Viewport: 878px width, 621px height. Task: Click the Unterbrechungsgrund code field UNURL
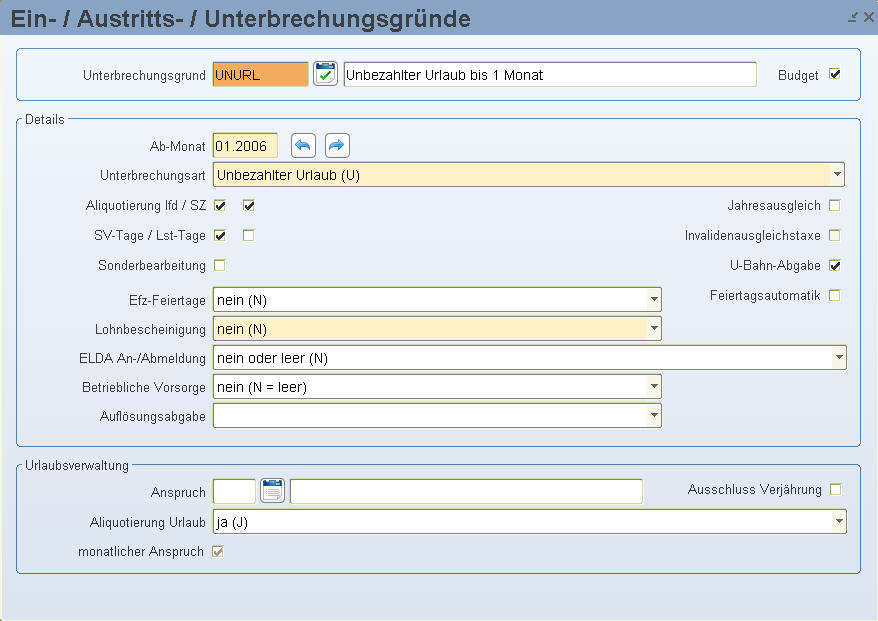point(260,75)
